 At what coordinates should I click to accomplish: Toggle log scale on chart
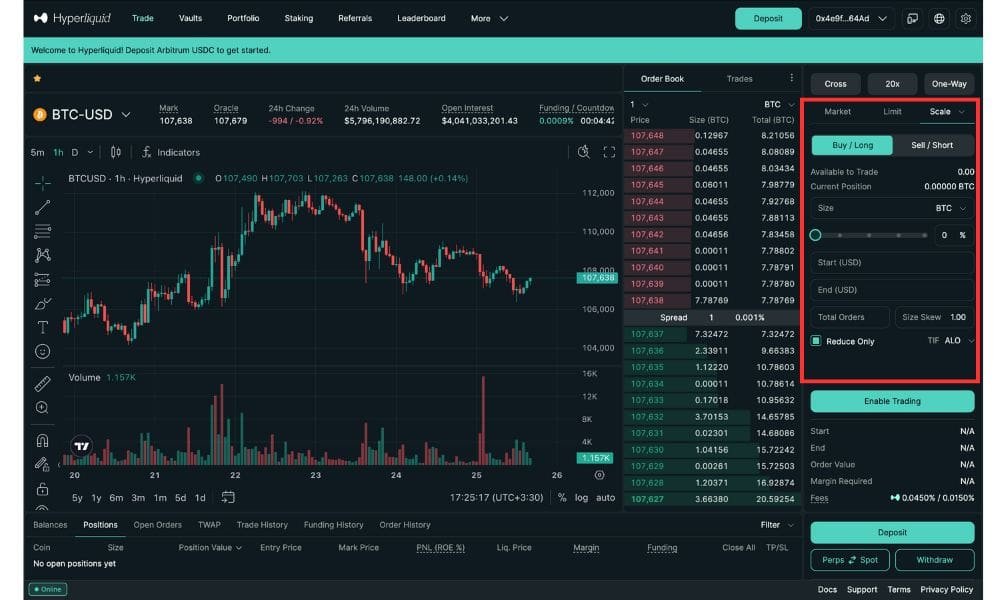tap(581, 497)
